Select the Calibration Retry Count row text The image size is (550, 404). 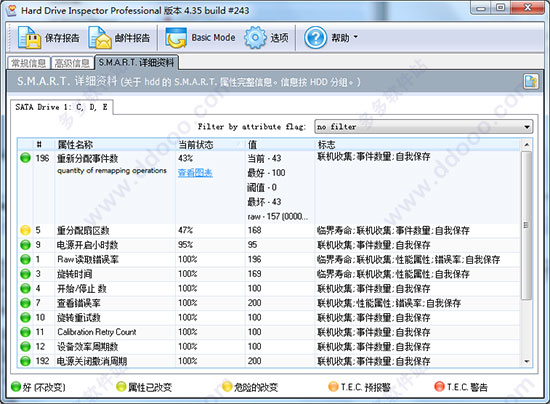[97, 332]
